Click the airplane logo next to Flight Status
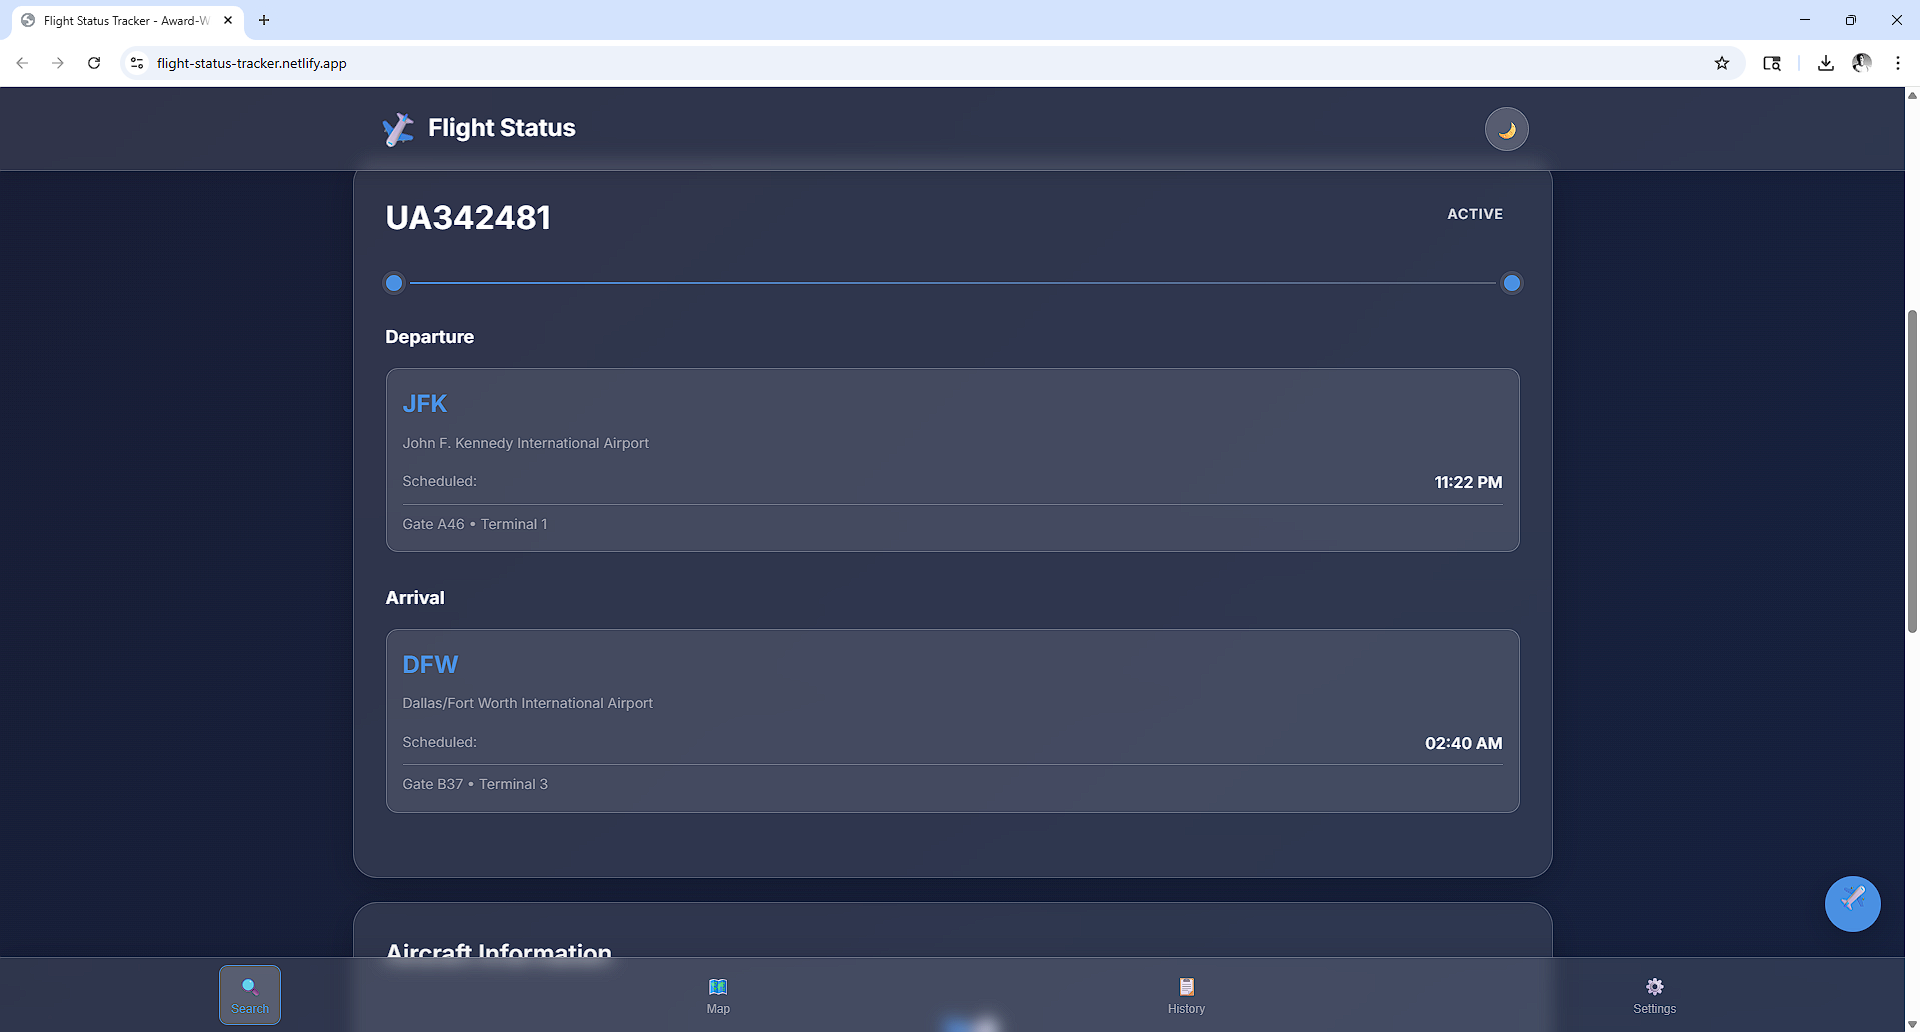 398,129
